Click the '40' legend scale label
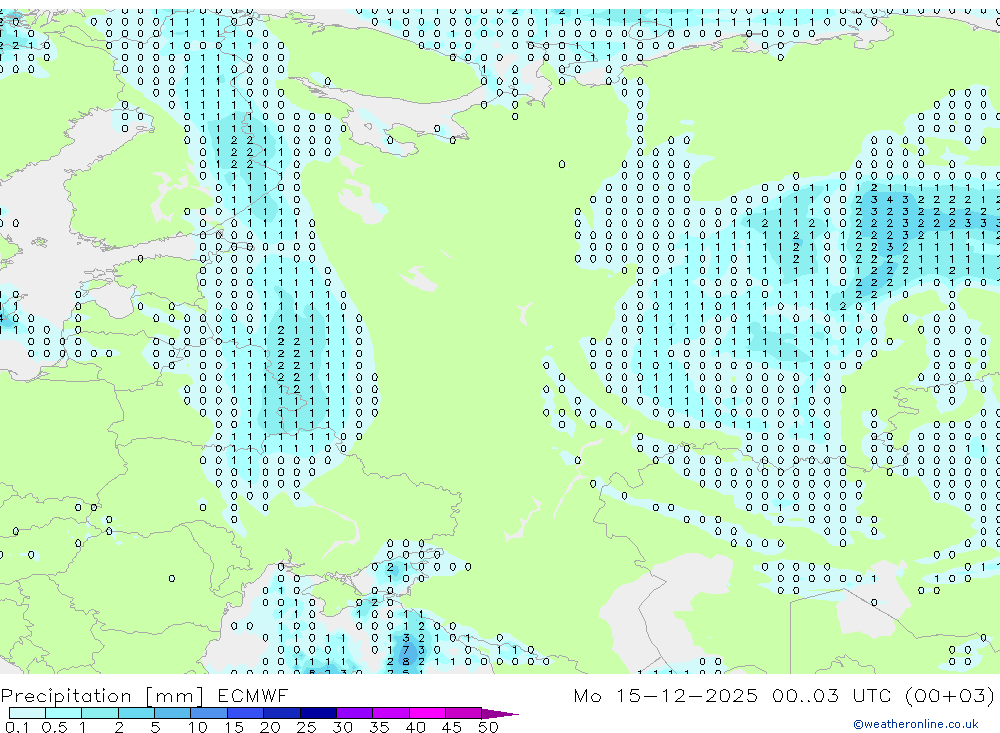The height and width of the screenshot is (733, 1000). (416, 727)
